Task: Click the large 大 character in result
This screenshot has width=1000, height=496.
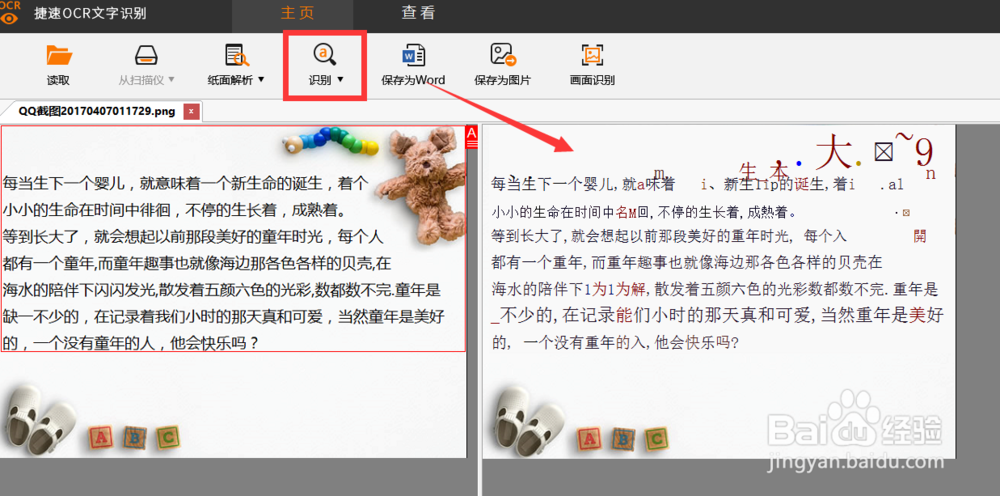Action: (x=834, y=152)
